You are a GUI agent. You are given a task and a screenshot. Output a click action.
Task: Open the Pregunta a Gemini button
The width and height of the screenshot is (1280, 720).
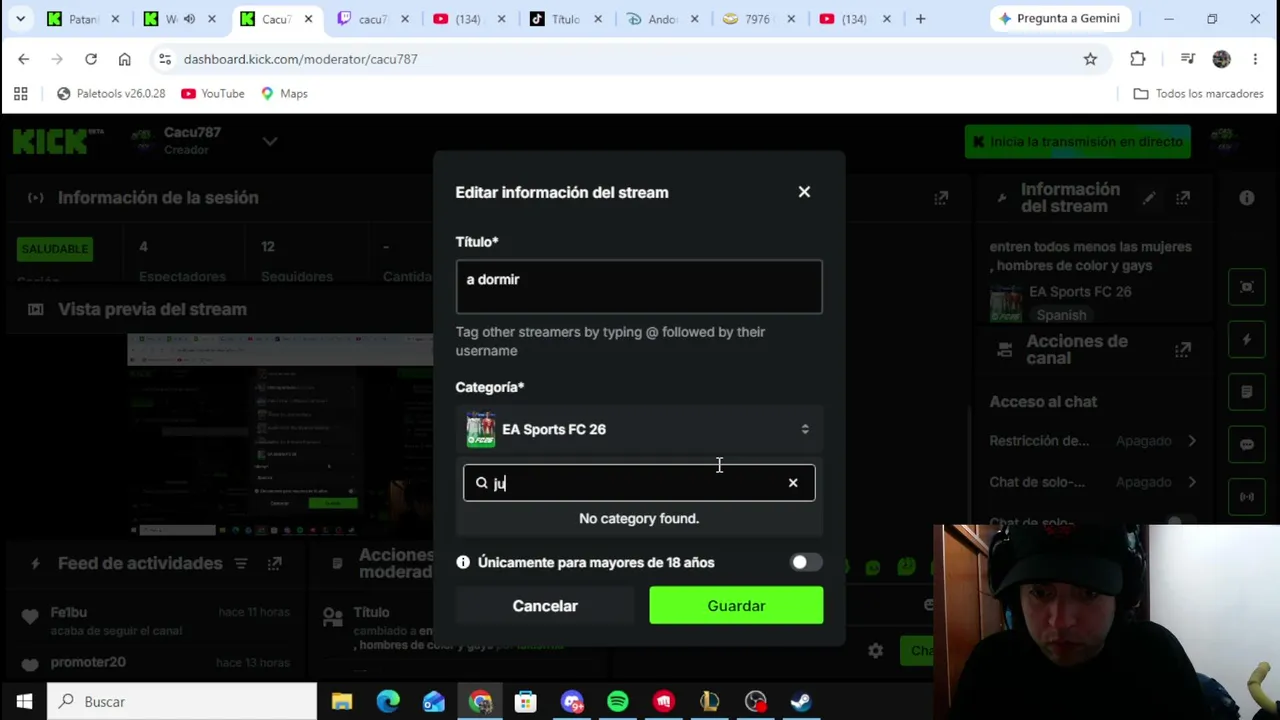[1061, 19]
